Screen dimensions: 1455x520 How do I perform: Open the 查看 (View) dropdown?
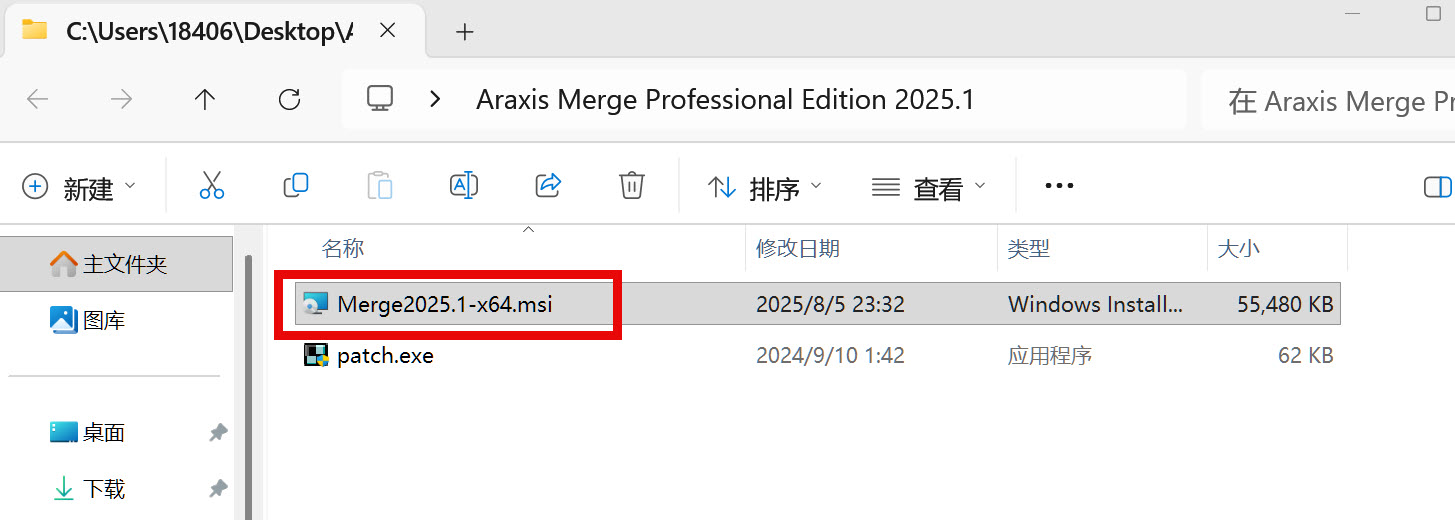(x=929, y=187)
